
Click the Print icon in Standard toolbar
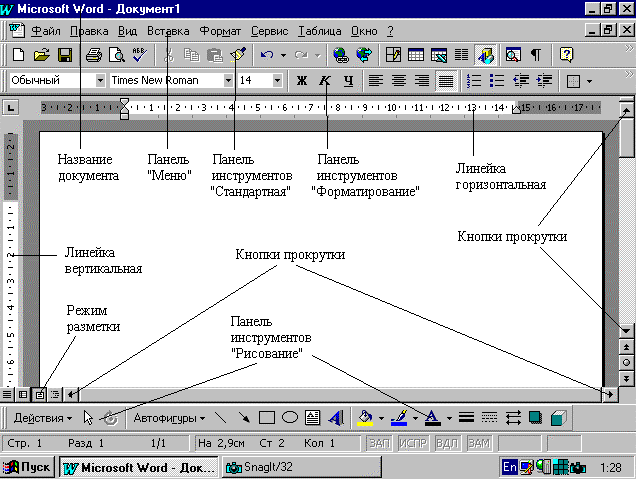(93, 55)
